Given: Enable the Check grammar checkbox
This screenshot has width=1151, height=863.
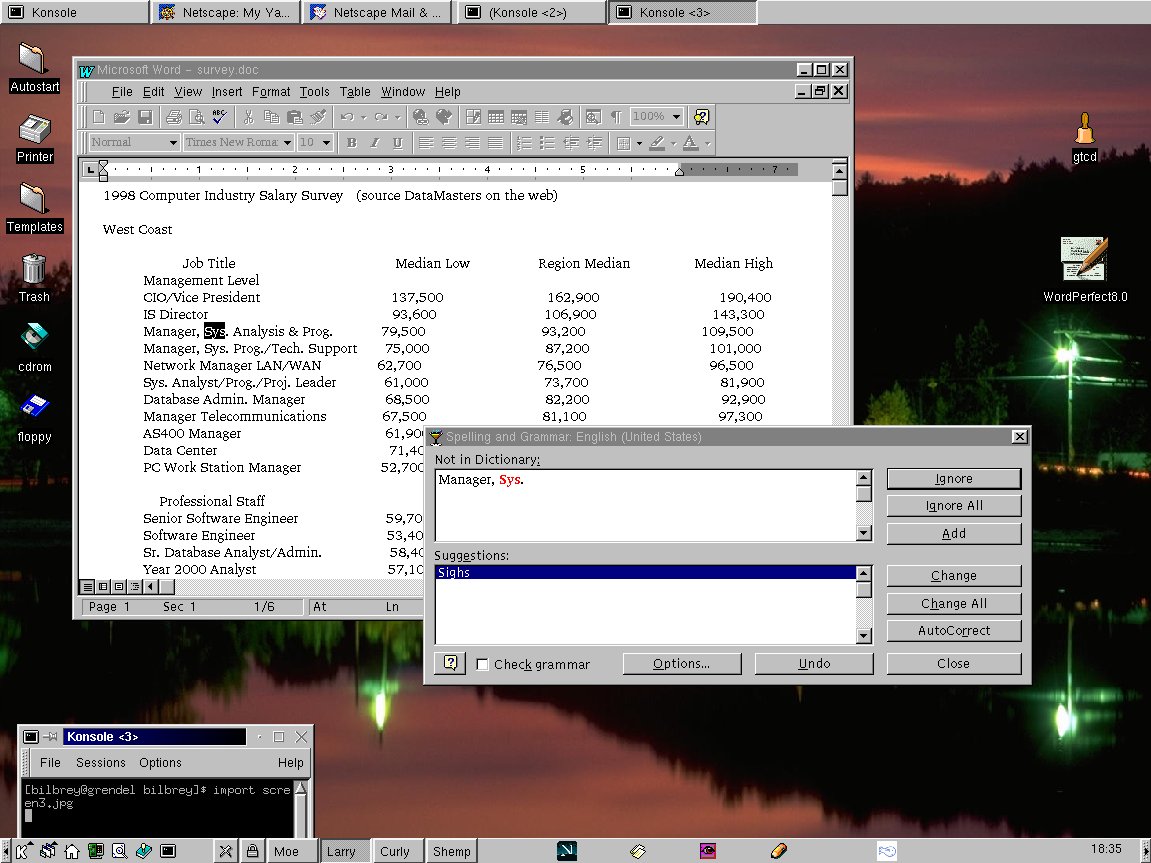Looking at the screenshot, I should pos(483,664).
